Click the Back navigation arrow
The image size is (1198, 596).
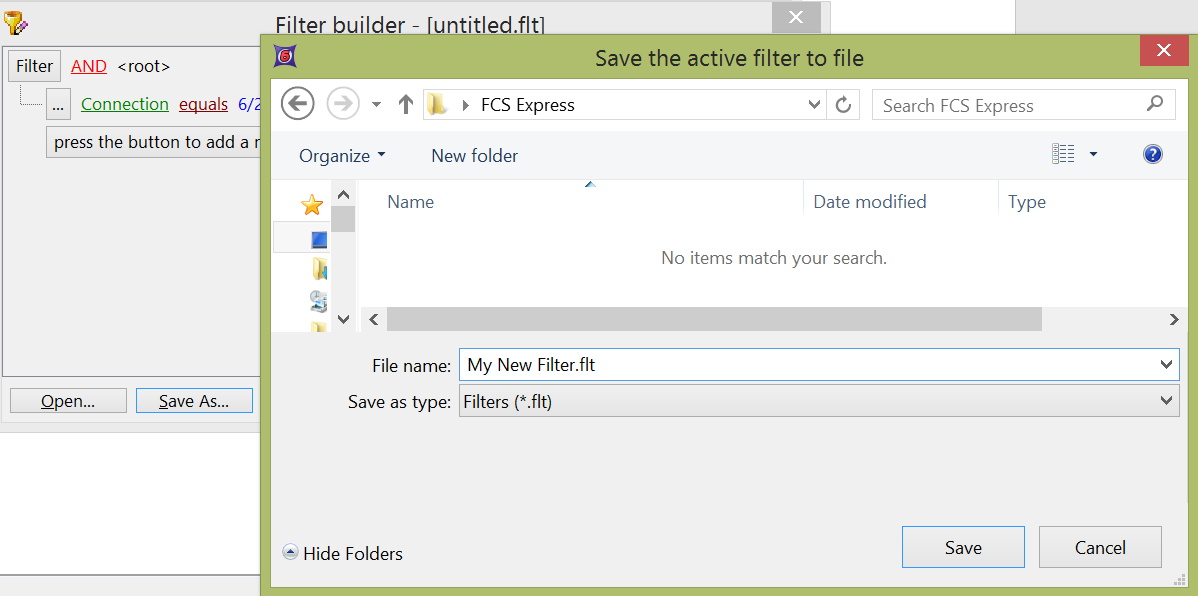tap(298, 104)
